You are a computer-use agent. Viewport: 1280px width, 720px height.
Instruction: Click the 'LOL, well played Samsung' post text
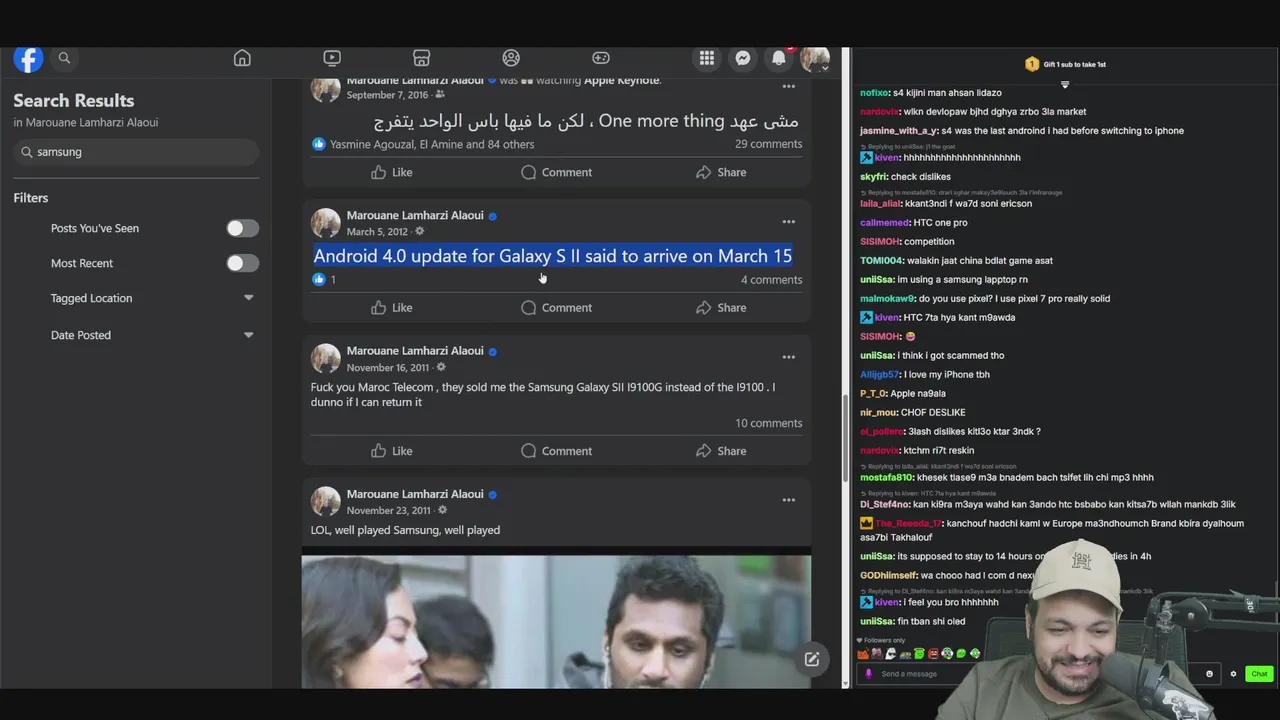coord(405,530)
